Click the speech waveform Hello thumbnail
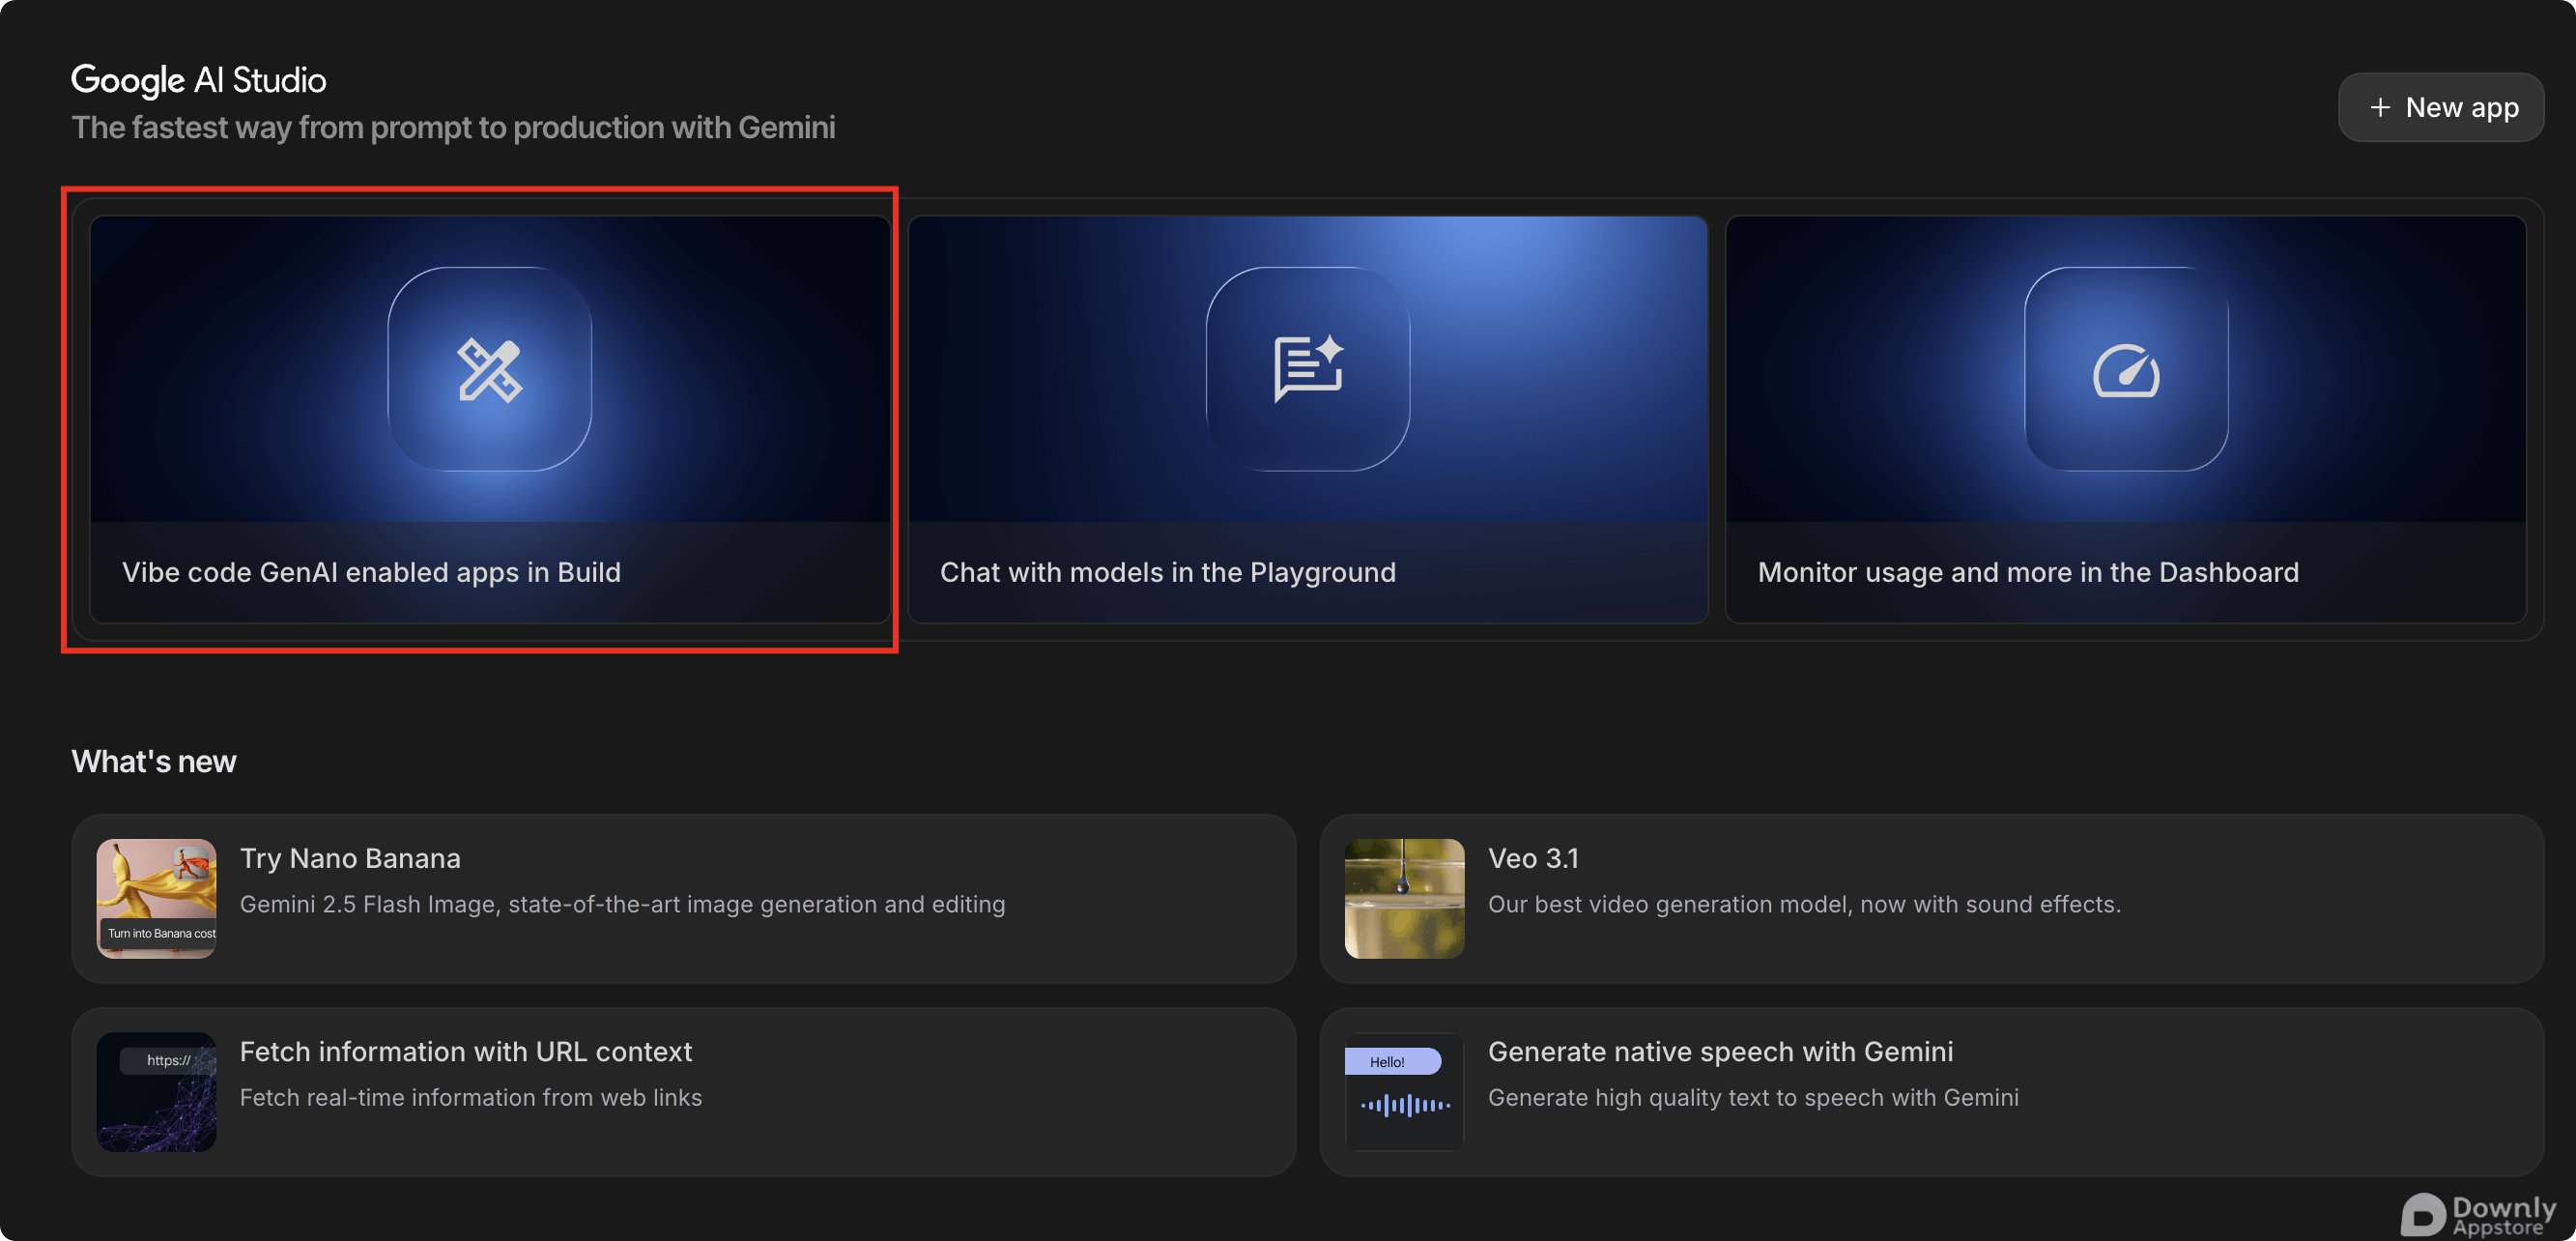This screenshot has width=2576, height=1241. (x=1404, y=1091)
